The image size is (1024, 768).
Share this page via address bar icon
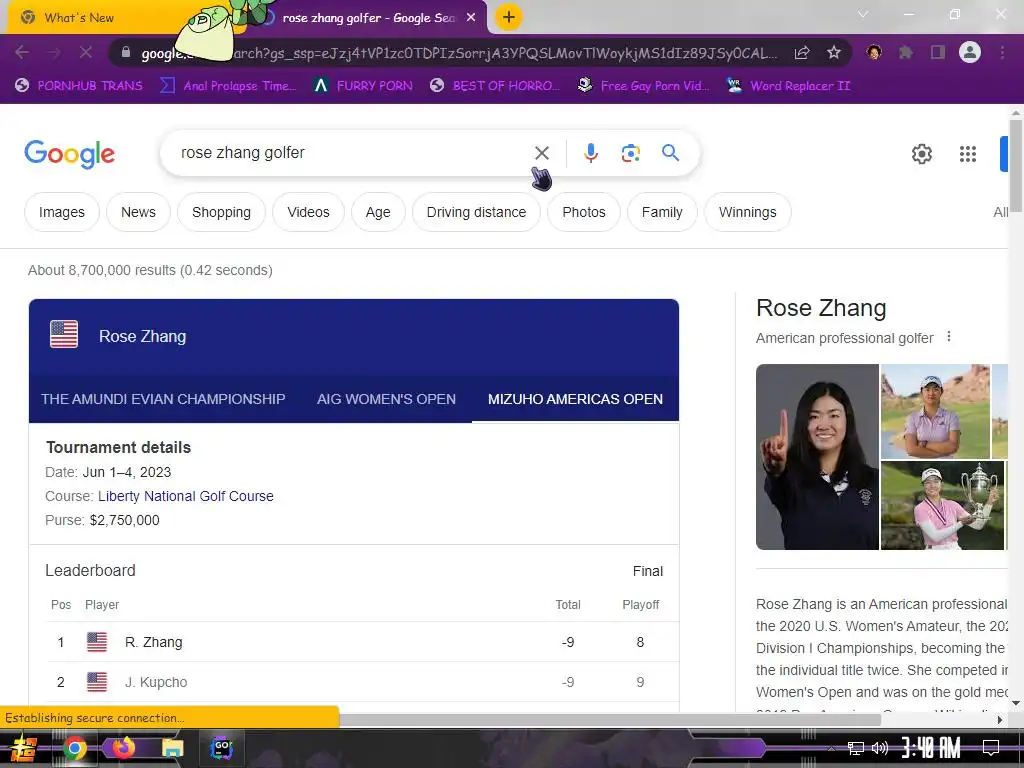[x=802, y=53]
